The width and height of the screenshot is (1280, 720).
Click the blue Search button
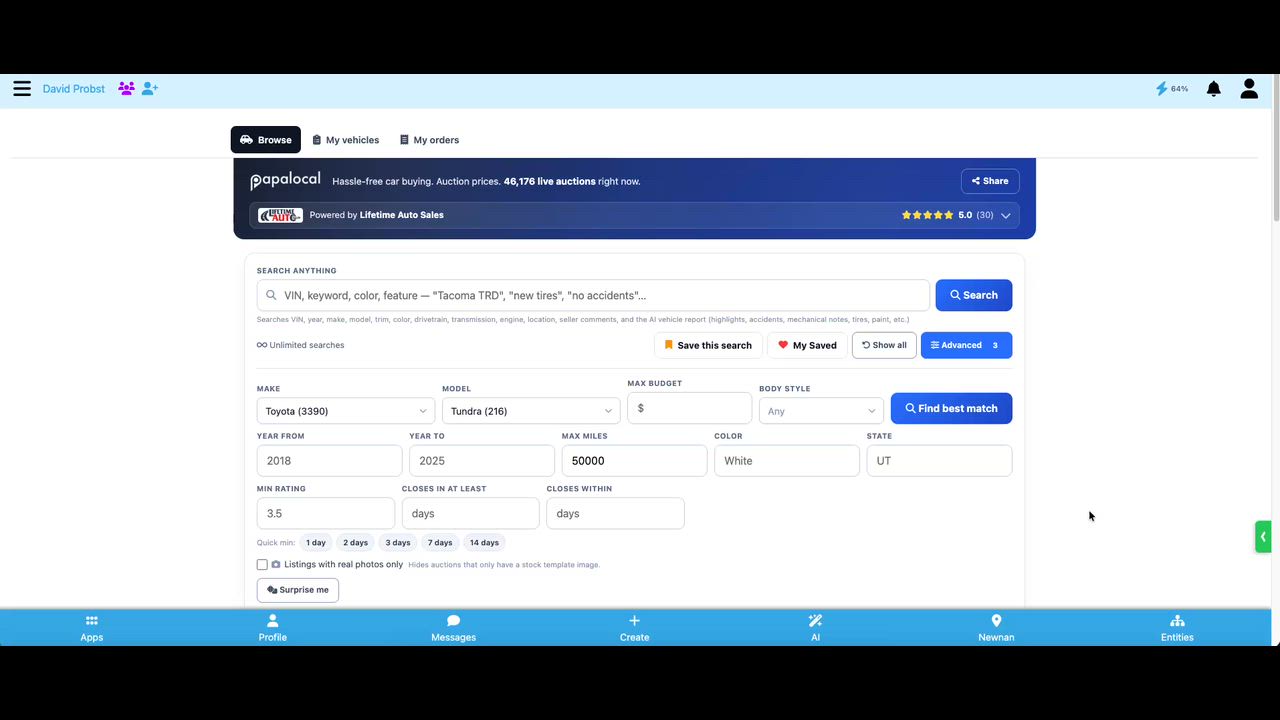tap(974, 295)
